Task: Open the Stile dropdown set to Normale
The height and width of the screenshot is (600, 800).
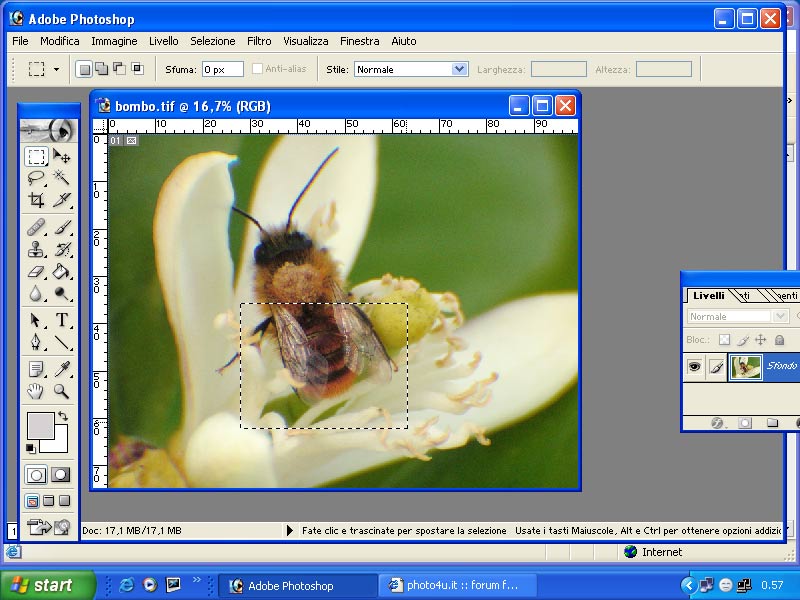Action: pyautogui.click(x=459, y=69)
